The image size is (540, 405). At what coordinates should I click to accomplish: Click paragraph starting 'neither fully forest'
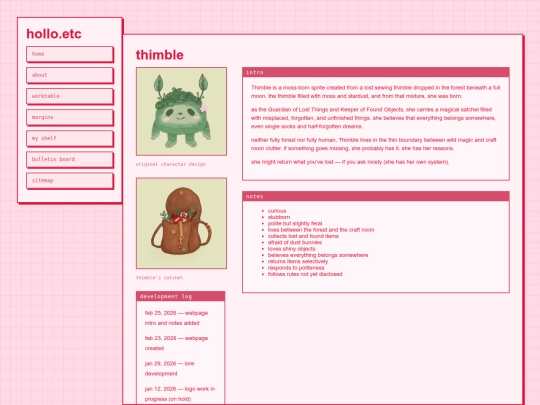(x=373, y=144)
